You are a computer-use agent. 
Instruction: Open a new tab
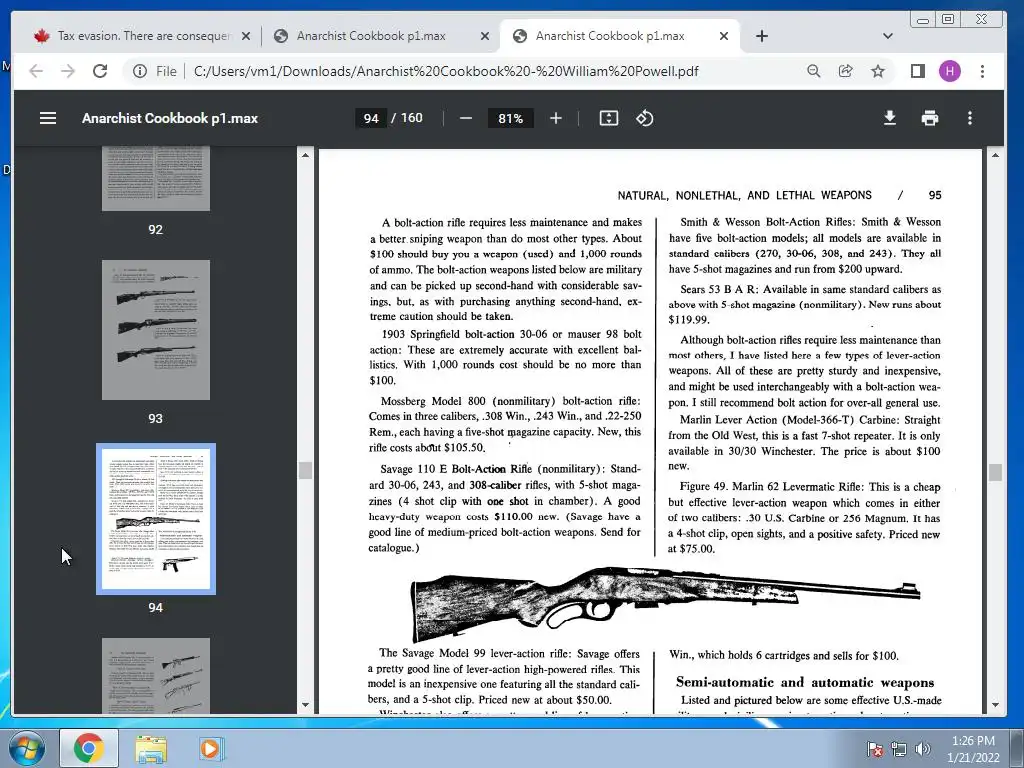(x=761, y=36)
